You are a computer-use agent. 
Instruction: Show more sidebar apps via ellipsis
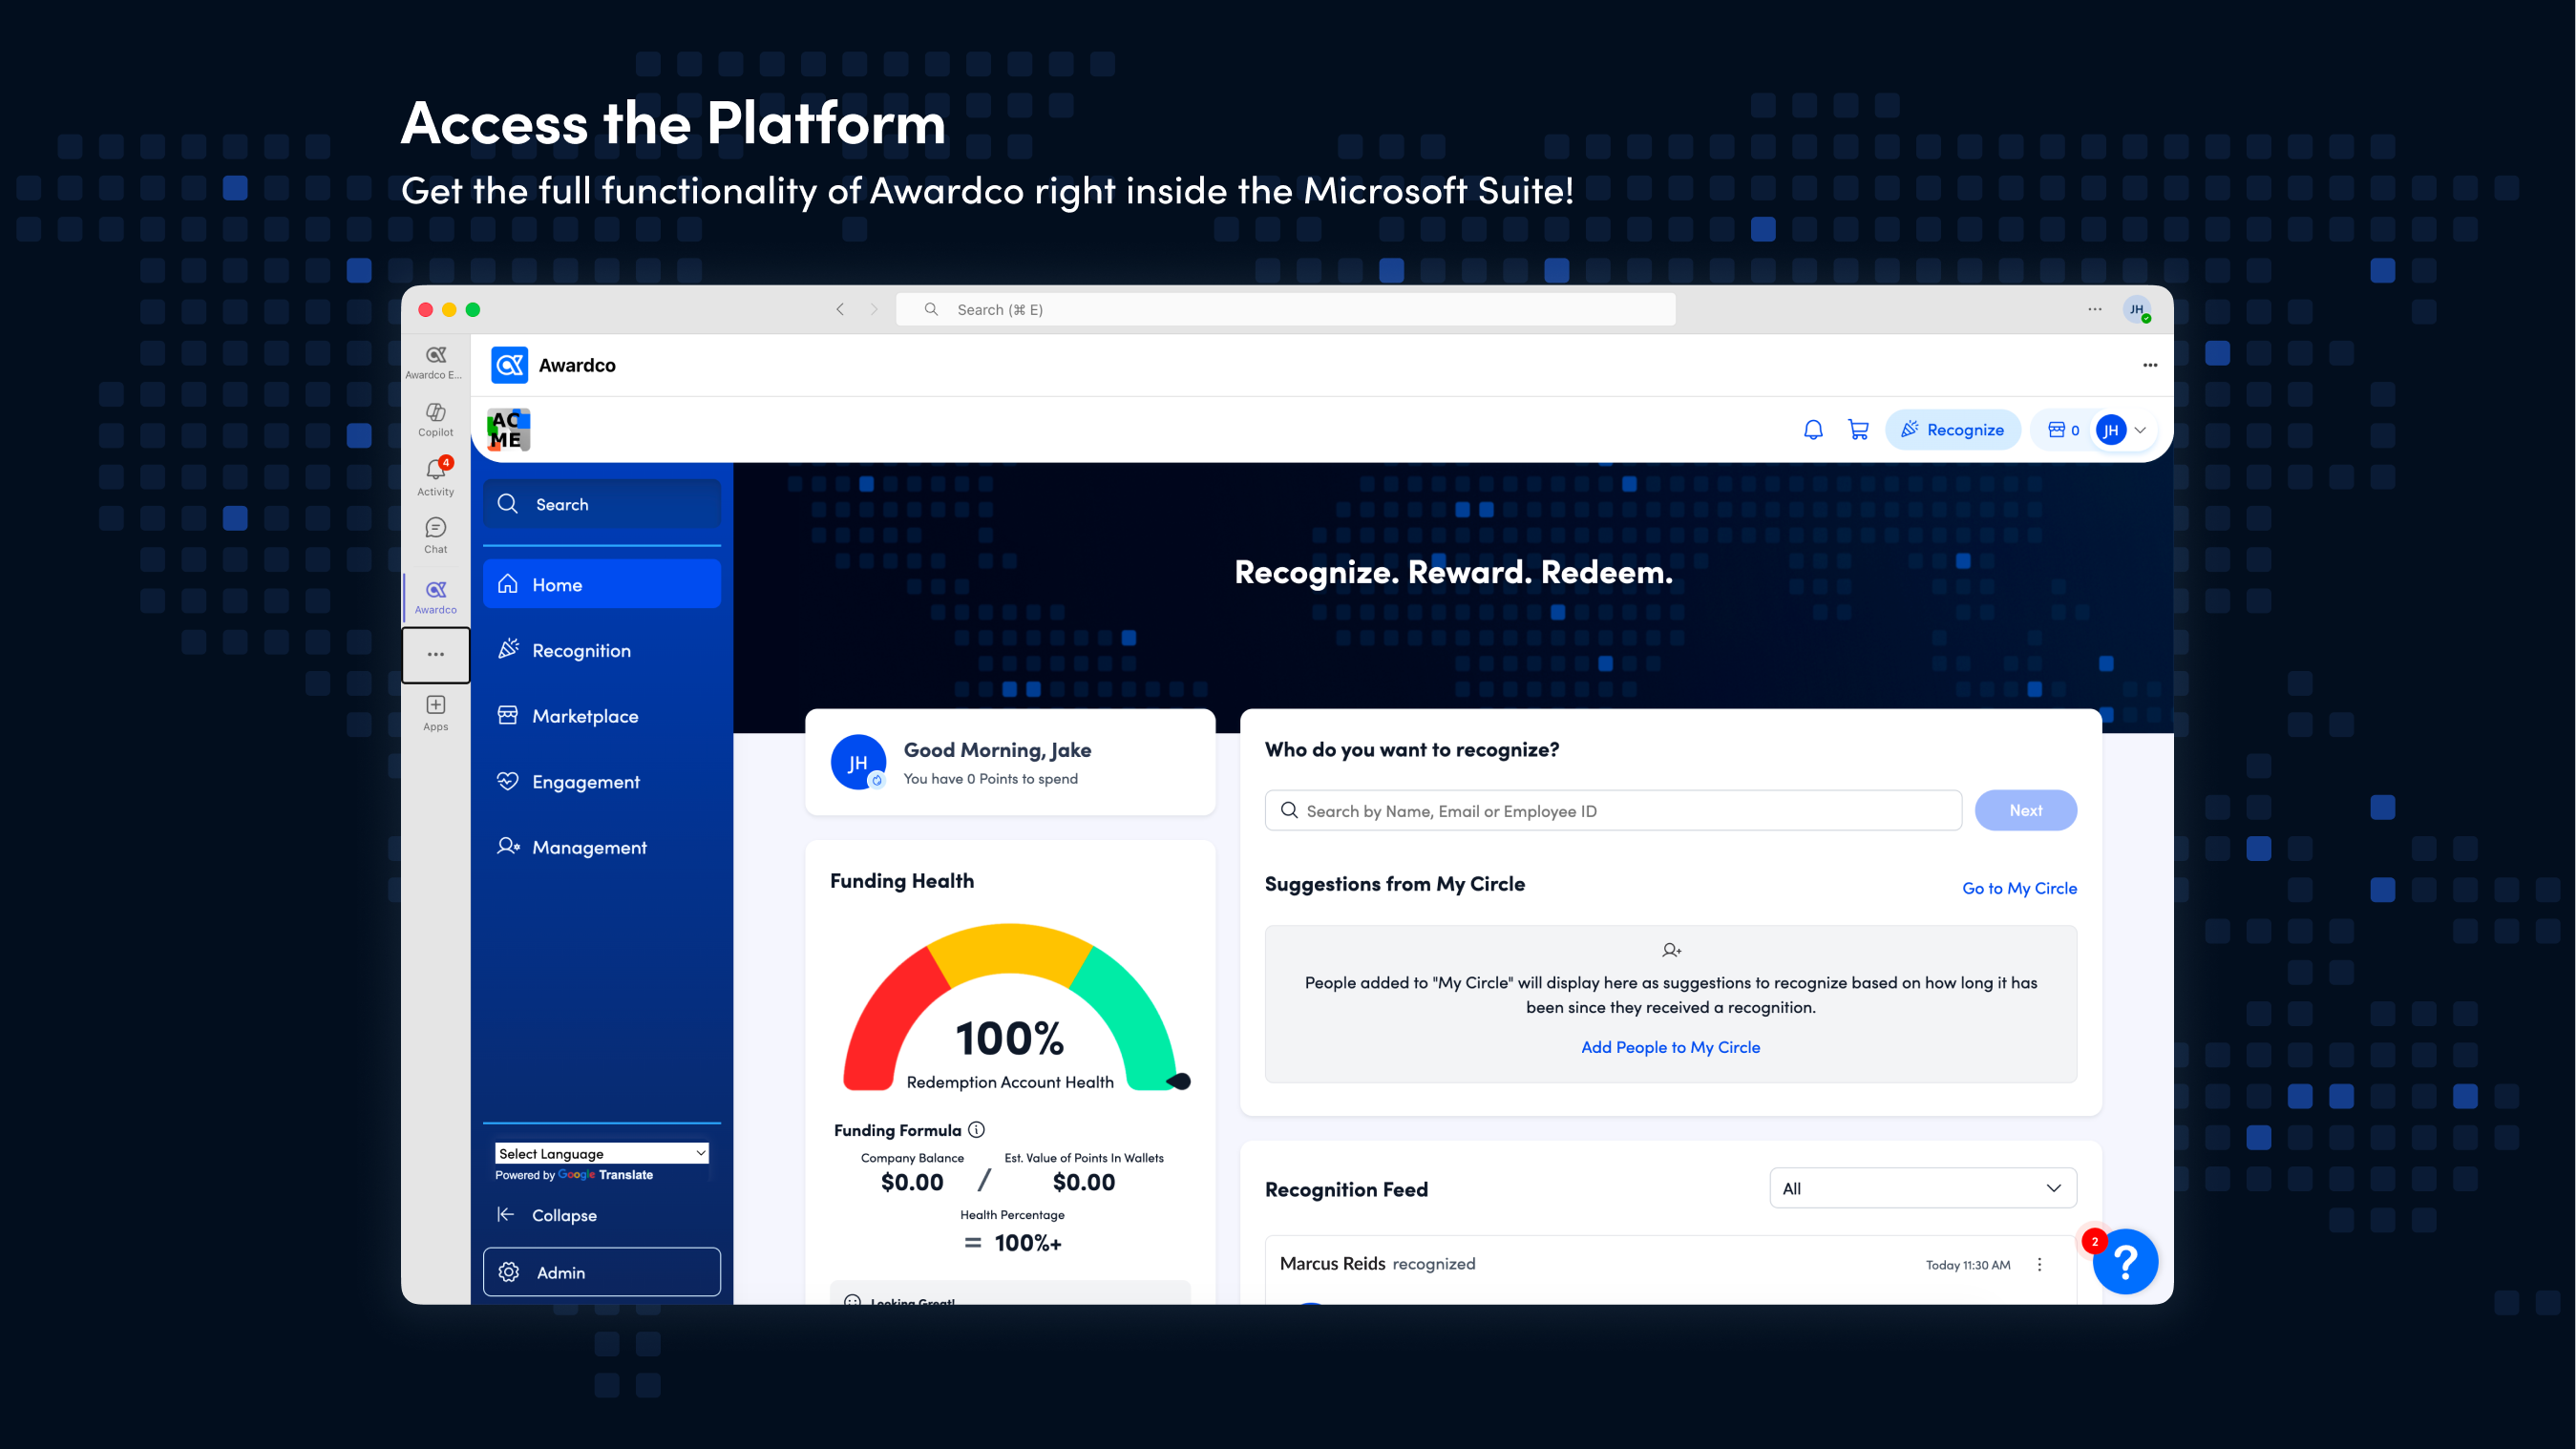435,654
